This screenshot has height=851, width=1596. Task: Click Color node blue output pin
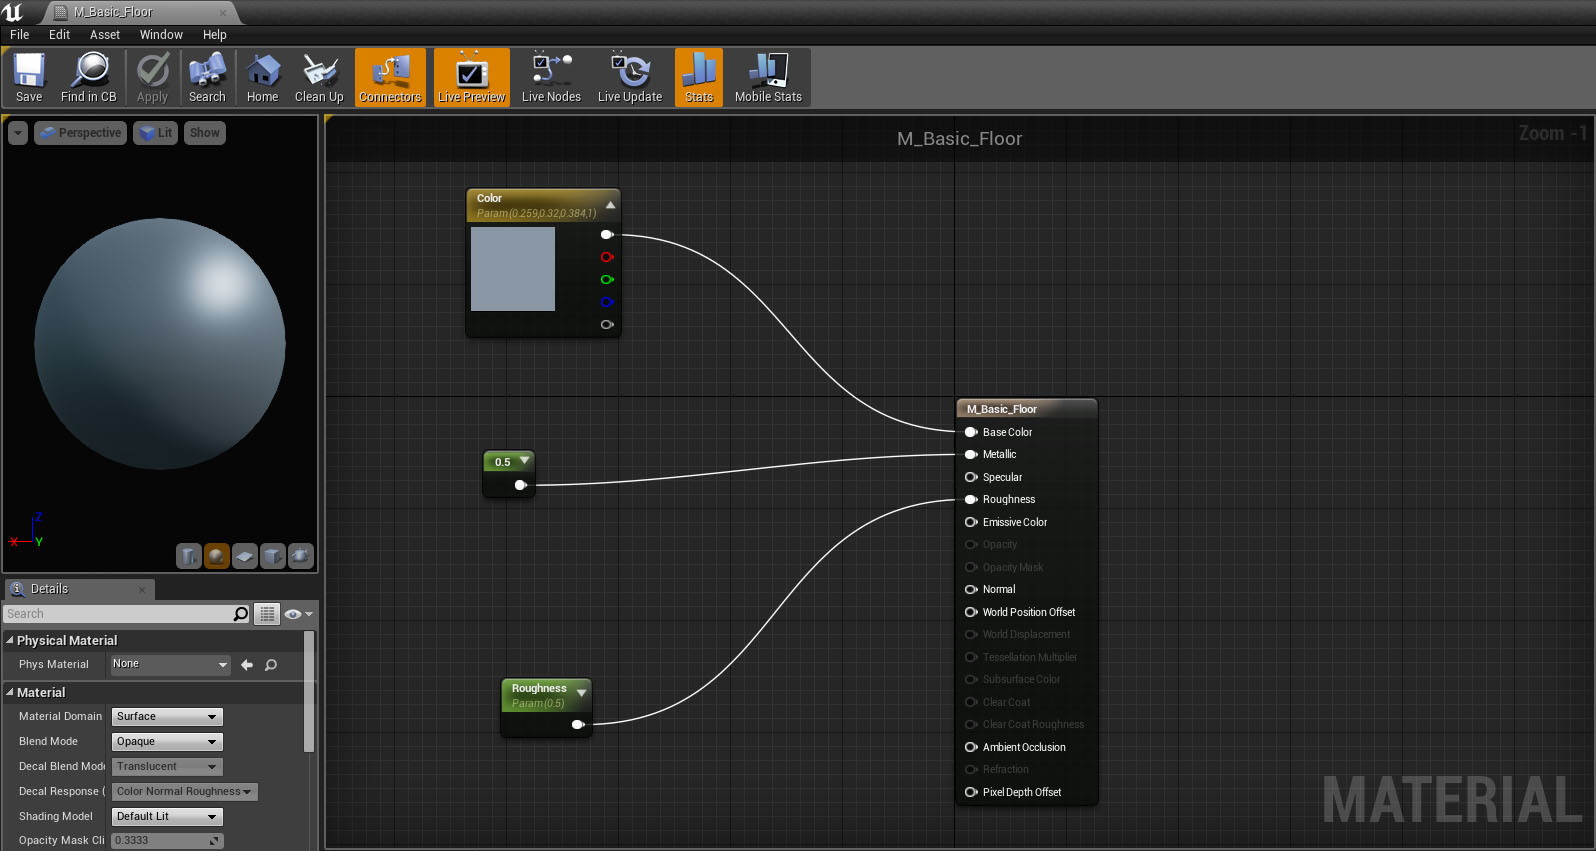606,302
